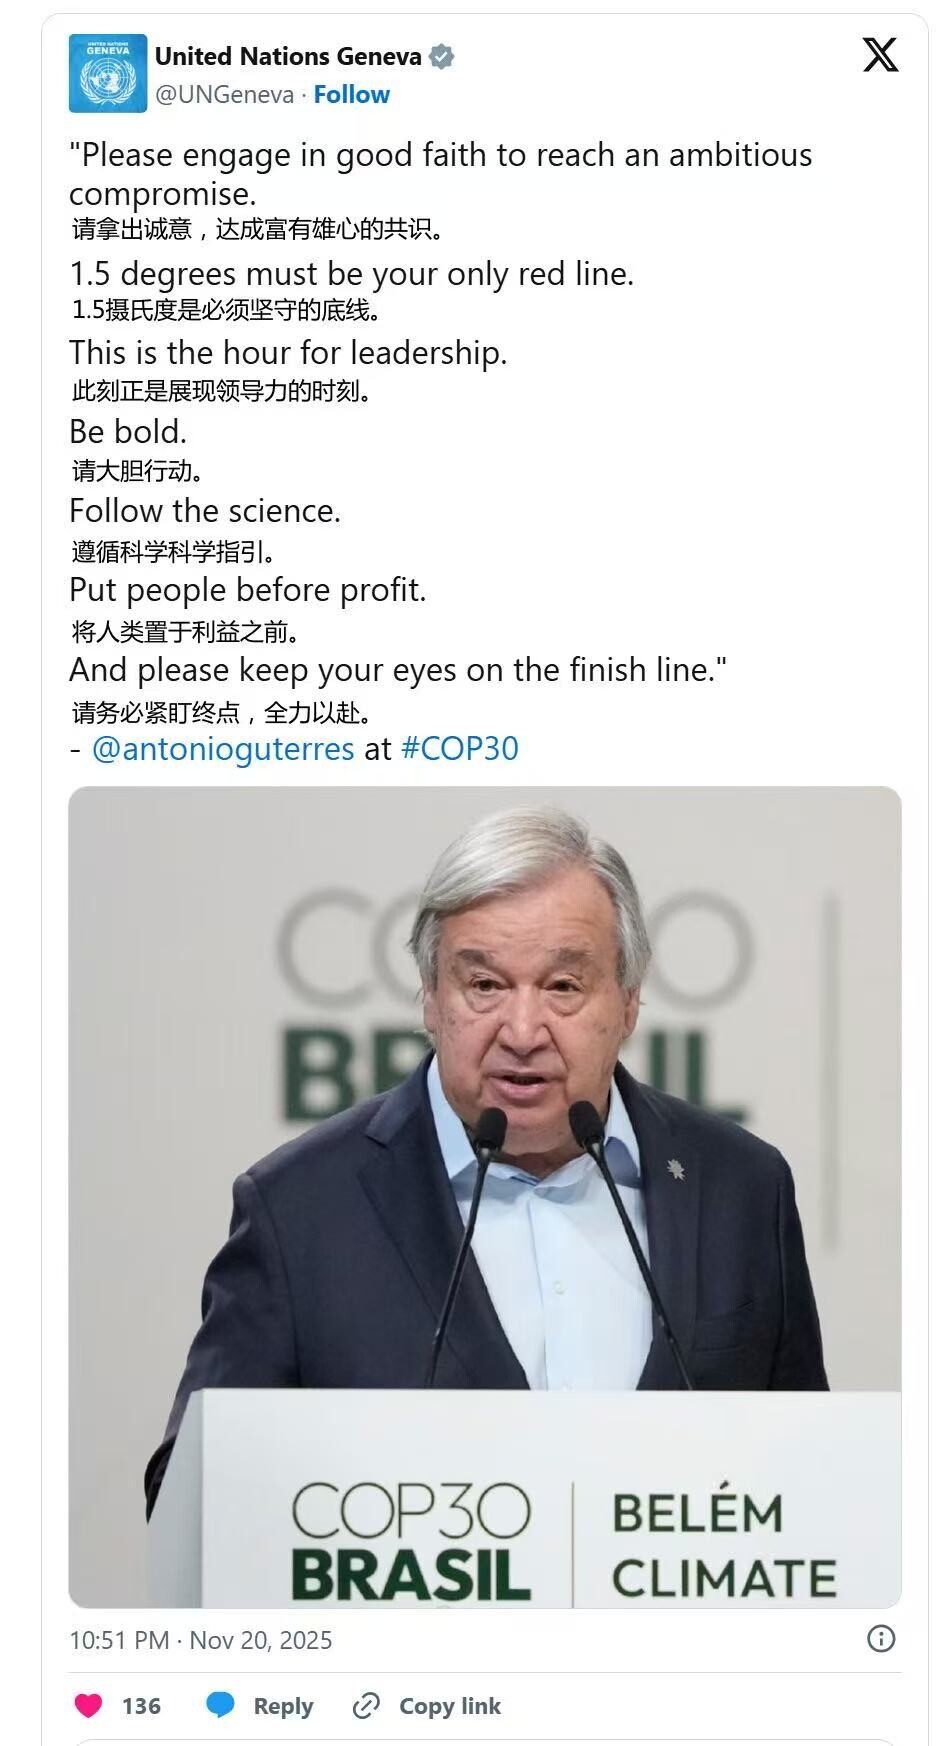Open the @antonioguterres mention
949x1746 pixels.
(x=223, y=749)
